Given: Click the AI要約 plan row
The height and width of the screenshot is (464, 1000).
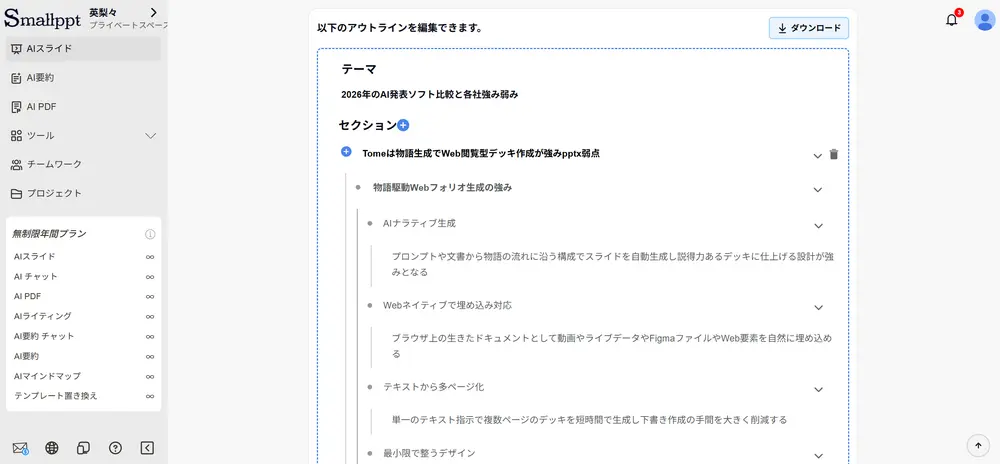Looking at the screenshot, I should click(x=84, y=356).
